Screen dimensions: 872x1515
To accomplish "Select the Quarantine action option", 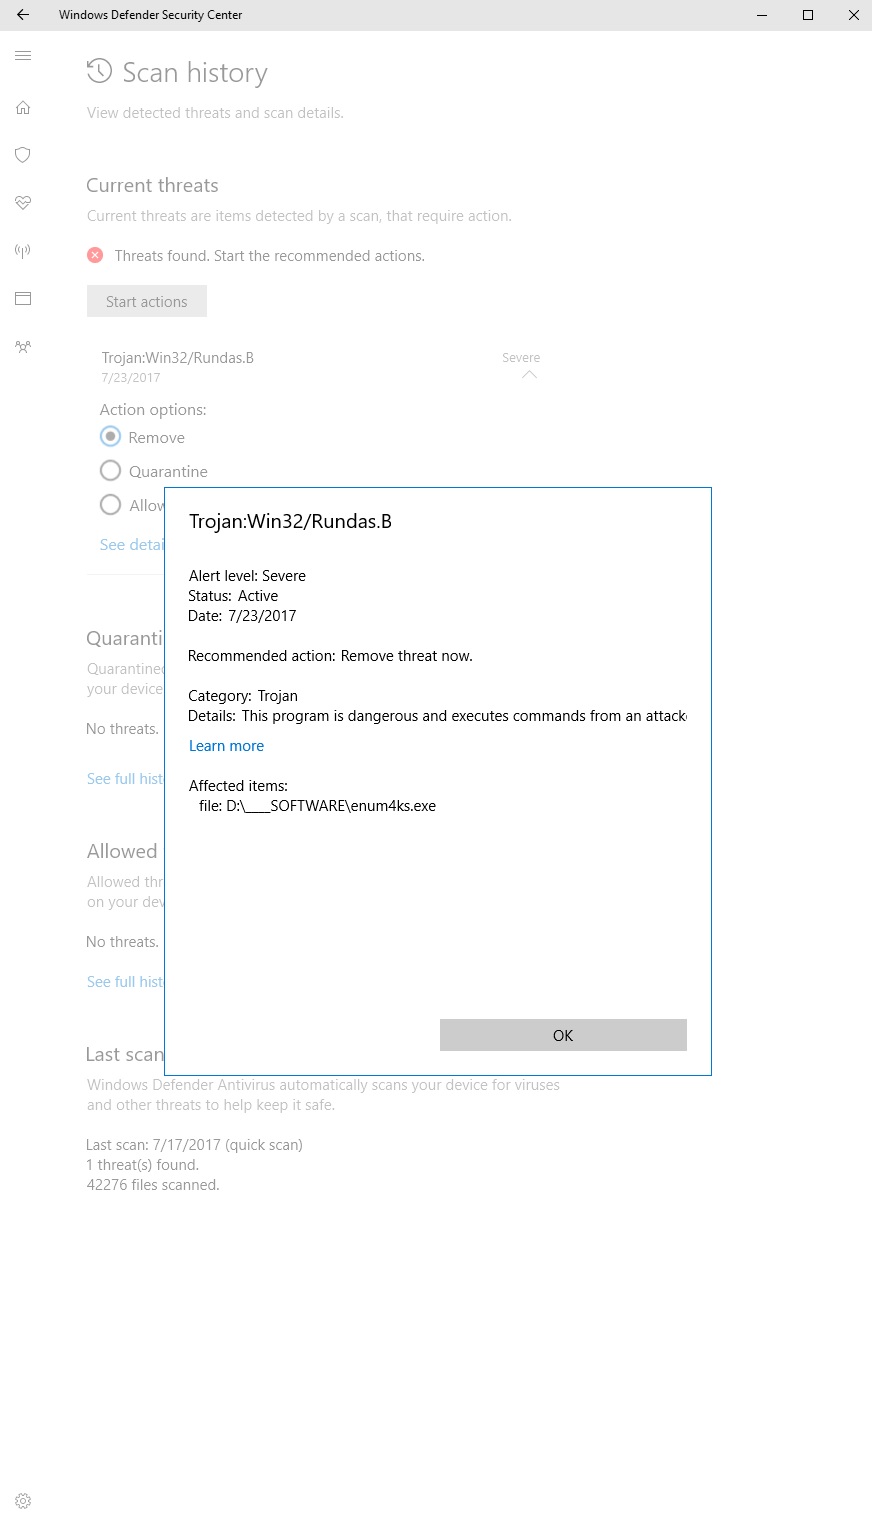I will point(110,471).
